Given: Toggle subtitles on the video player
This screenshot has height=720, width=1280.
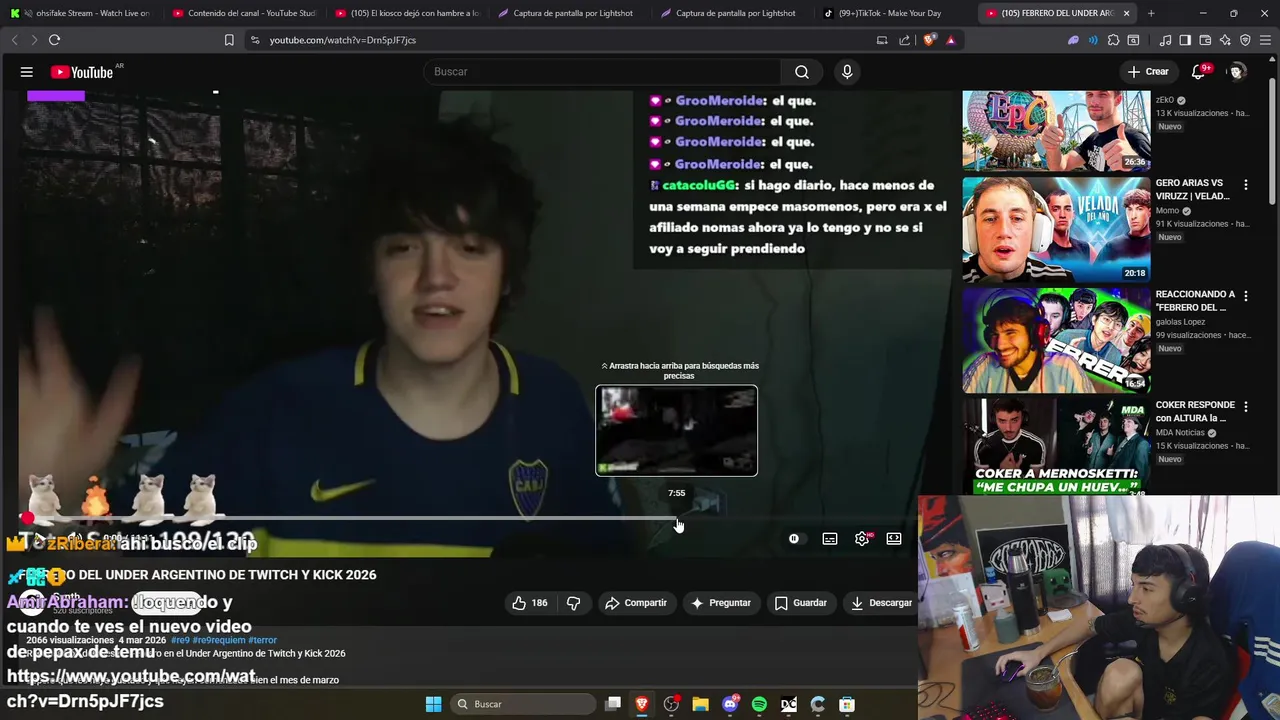Looking at the screenshot, I should click(830, 539).
